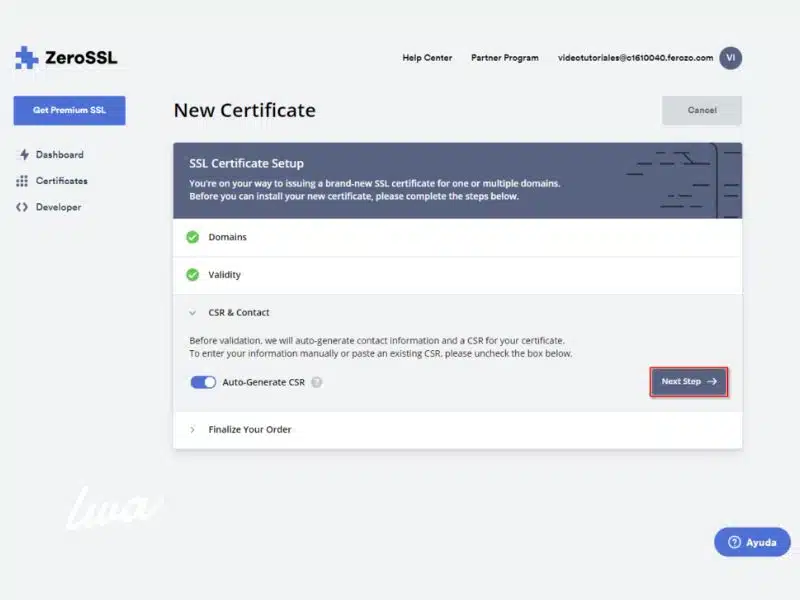Click the ZeroSSL puzzle logo
The image size is (800, 600).
coord(27,57)
